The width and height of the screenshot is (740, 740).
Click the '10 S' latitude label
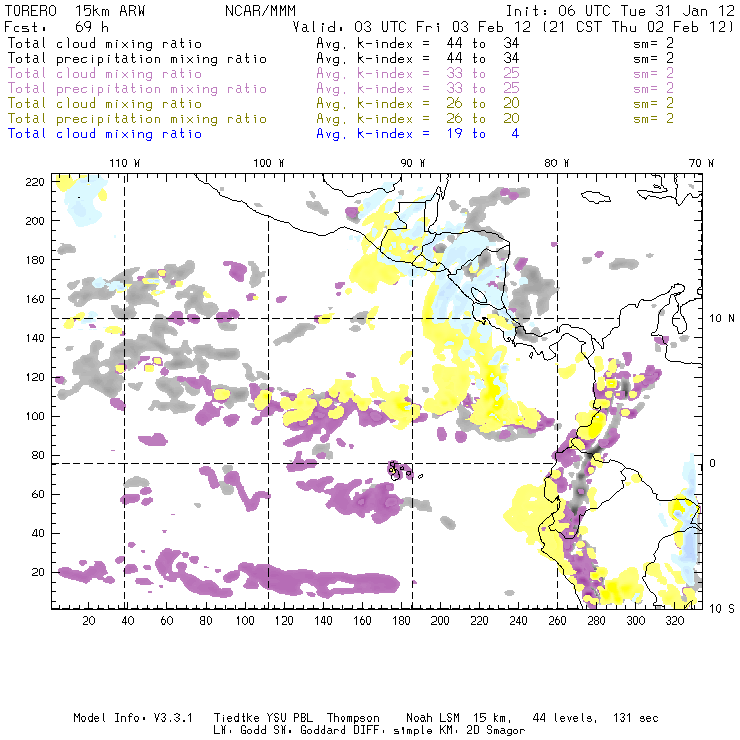(722, 609)
